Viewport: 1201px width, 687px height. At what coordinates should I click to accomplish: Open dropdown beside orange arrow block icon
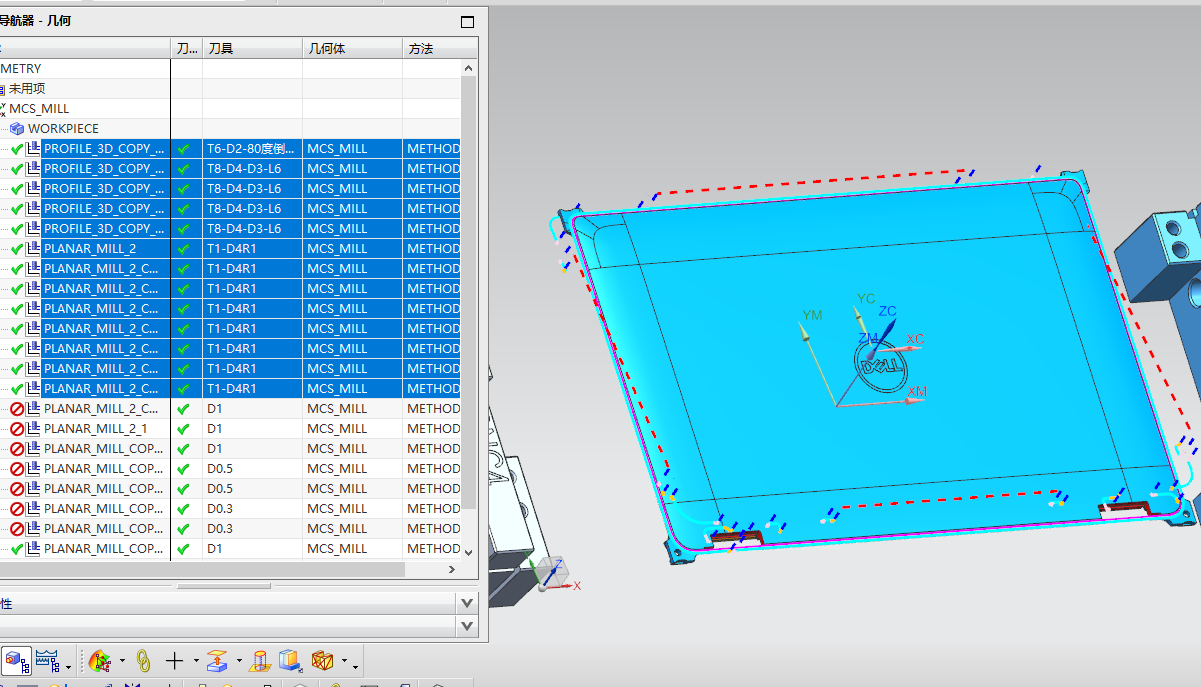tap(239, 661)
